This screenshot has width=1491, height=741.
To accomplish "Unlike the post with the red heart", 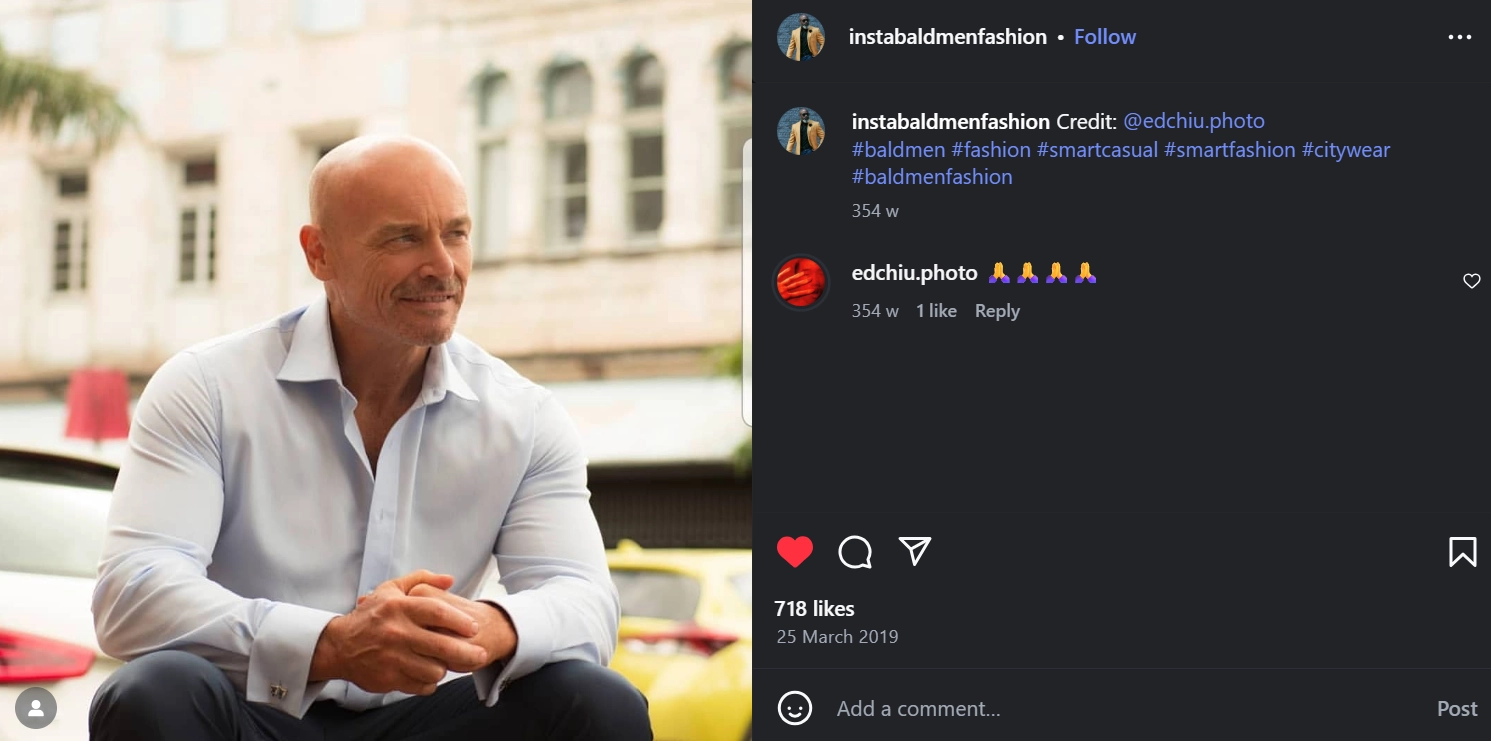I will tap(795, 552).
